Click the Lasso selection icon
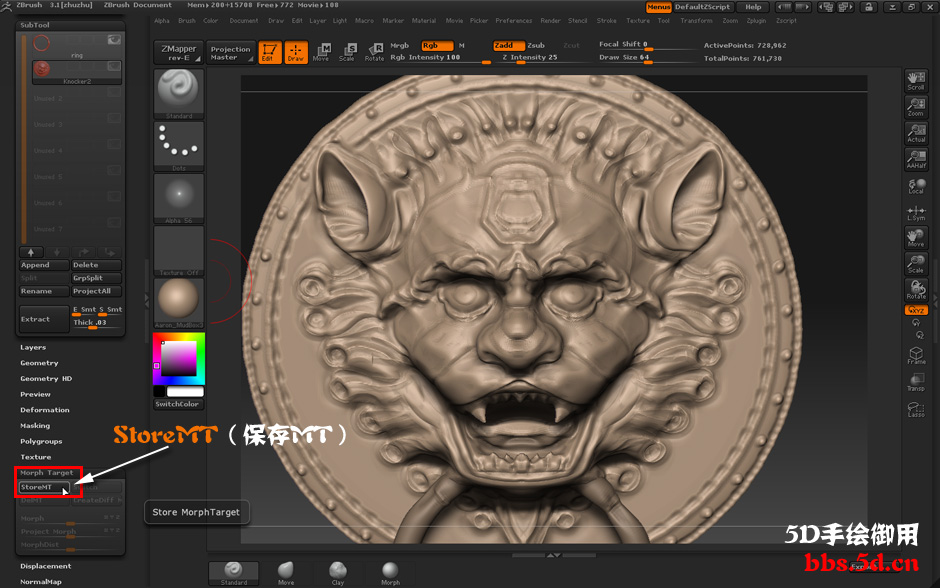940x588 pixels. pyautogui.click(x=916, y=409)
